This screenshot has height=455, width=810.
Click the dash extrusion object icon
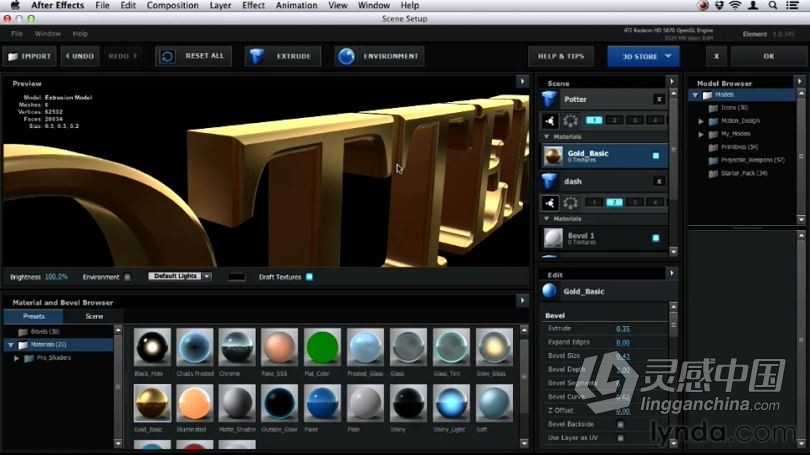point(549,181)
